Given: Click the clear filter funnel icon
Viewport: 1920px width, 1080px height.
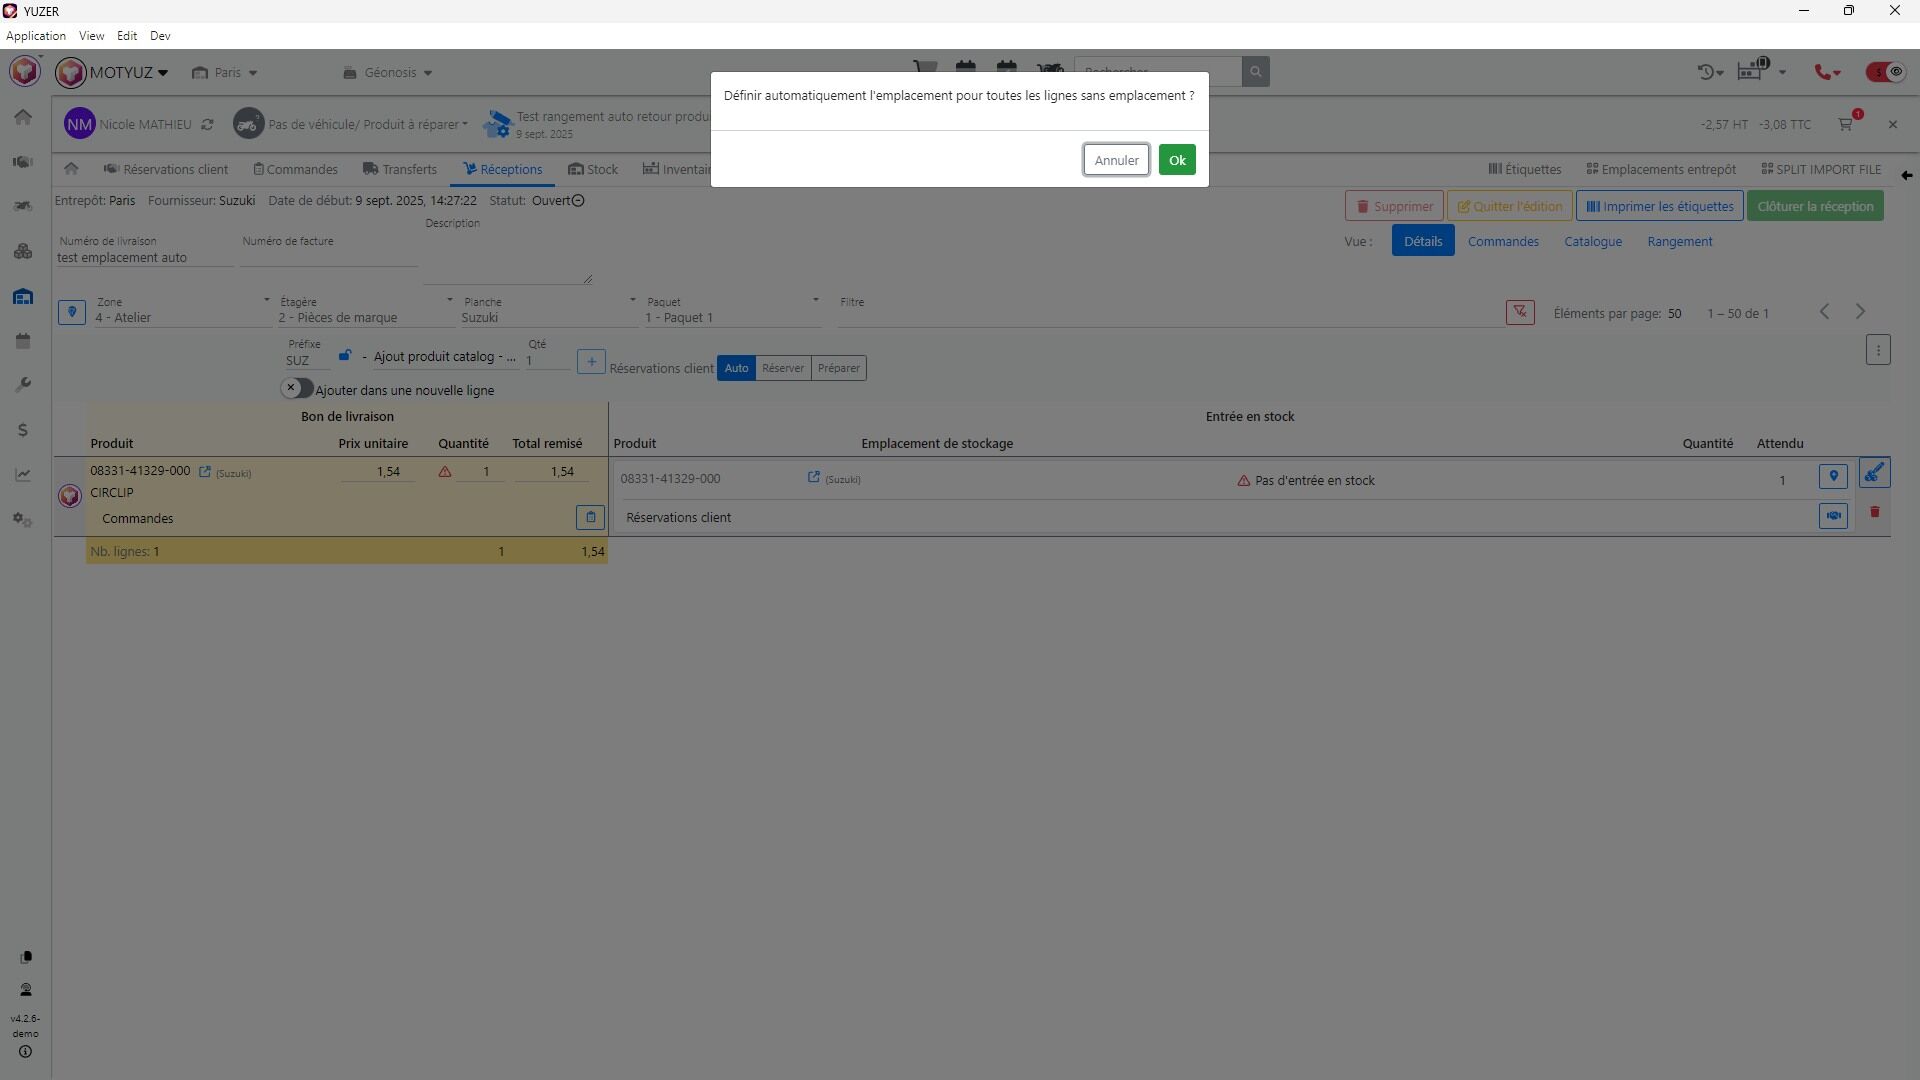Looking at the screenshot, I should click(x=1520, y=312).
